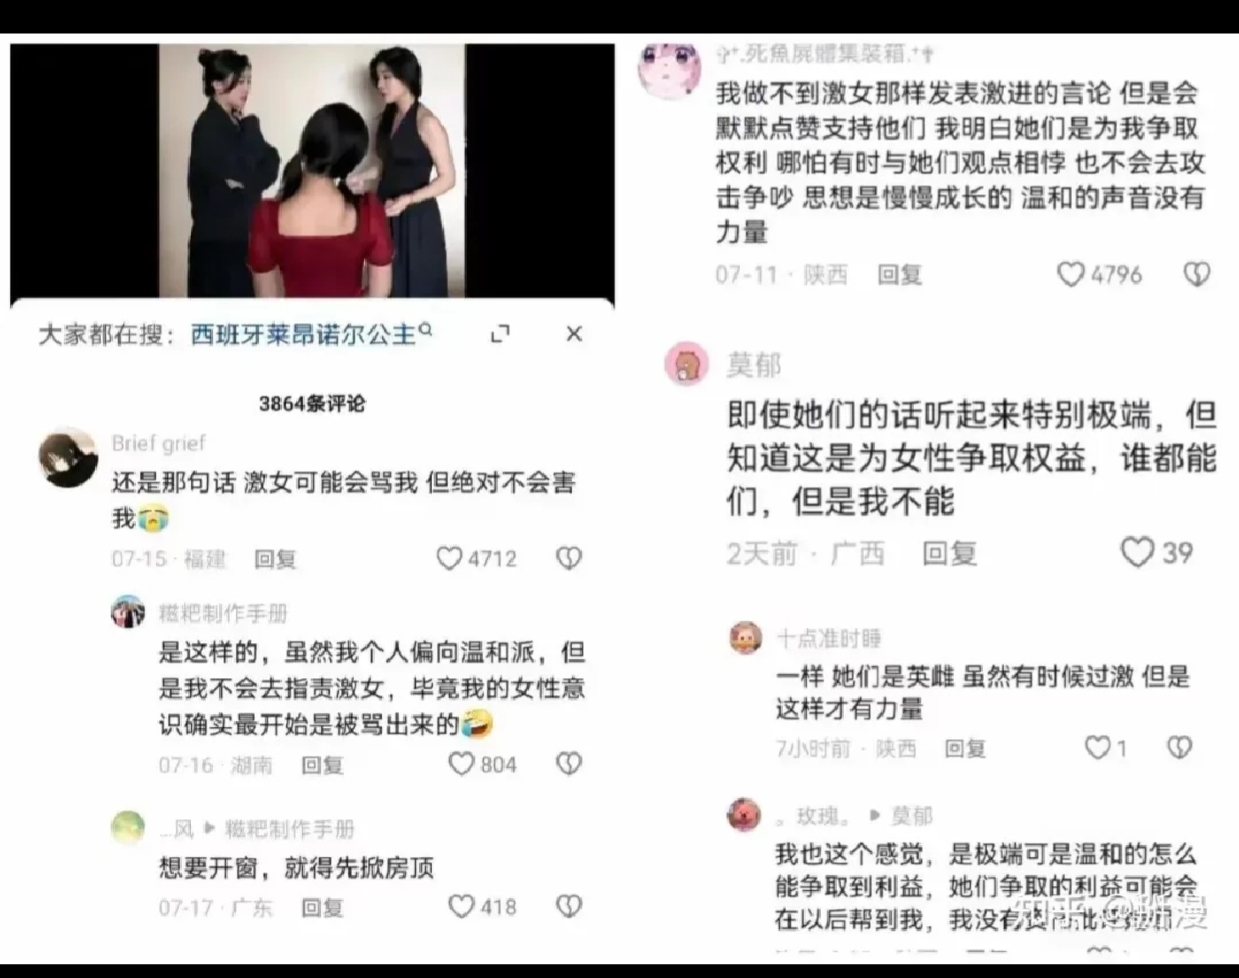Screen dimensions: 1239x978
Task: Like 莫郁's comment with 39 likes
Action: pyautogui.click(x=1137, y=552)
